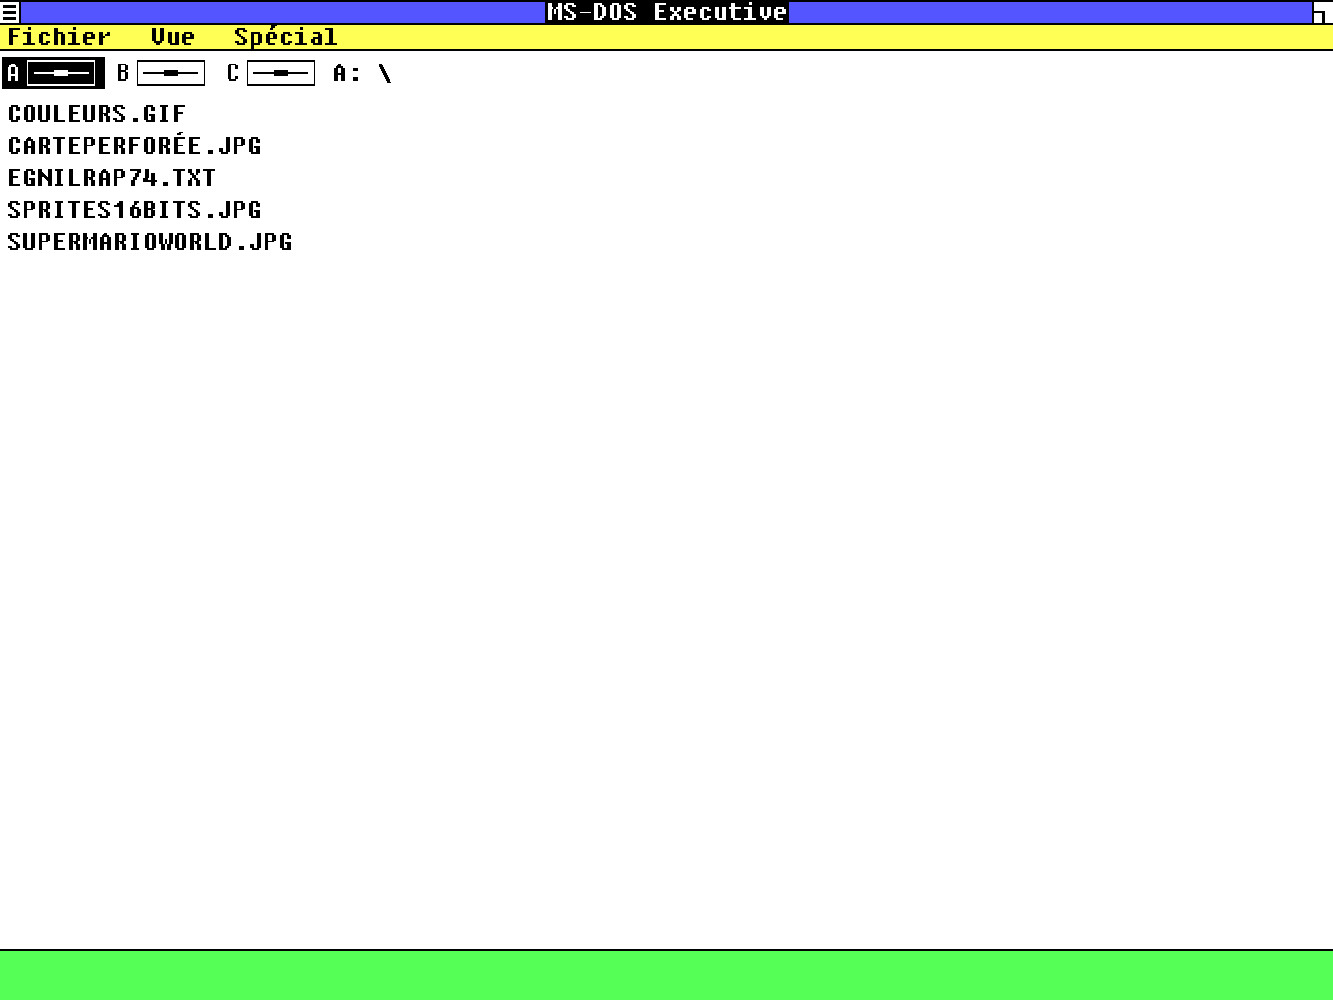This screenshot has width=1333, height=1000.
Task: Select the file COULEURS.GIF
Action: tap(97, 114)
